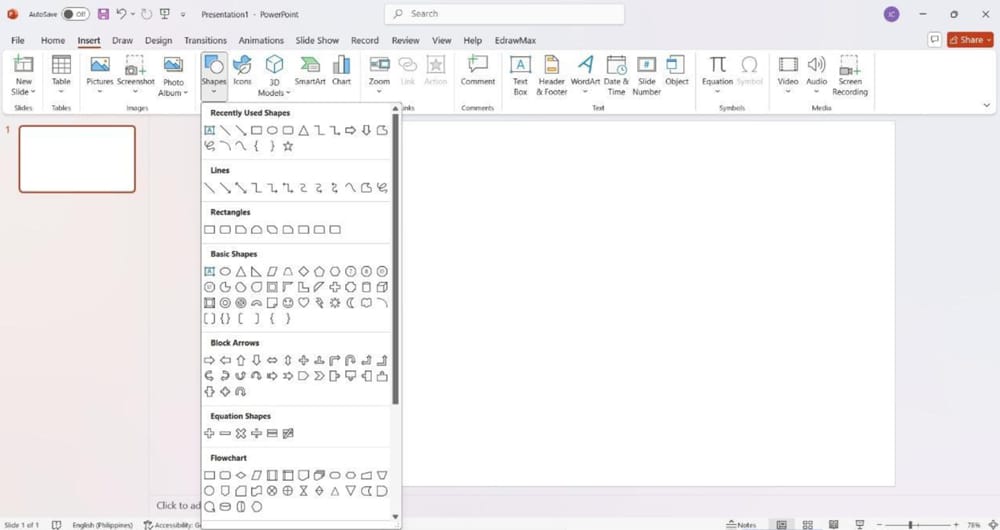The width and height of the screenshot is (1000, 530).
Task: Insert Header & Footer
Action: (x=552, y=76)
